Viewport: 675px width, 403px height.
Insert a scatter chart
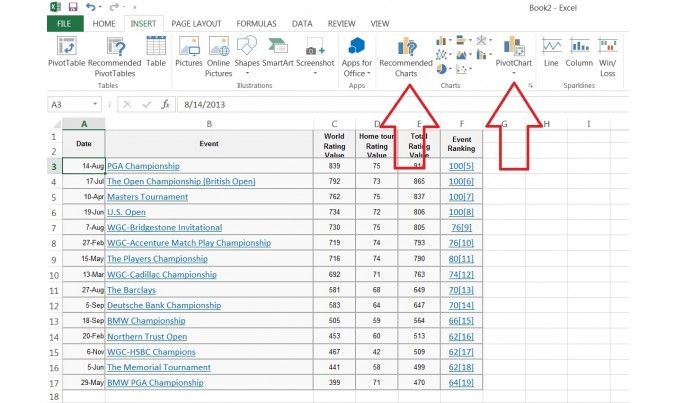click(461, 69)
